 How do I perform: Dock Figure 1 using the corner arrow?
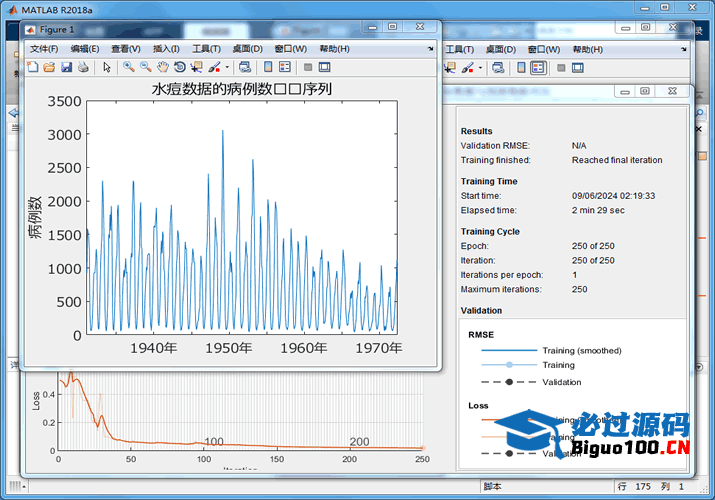click(430, 49)
